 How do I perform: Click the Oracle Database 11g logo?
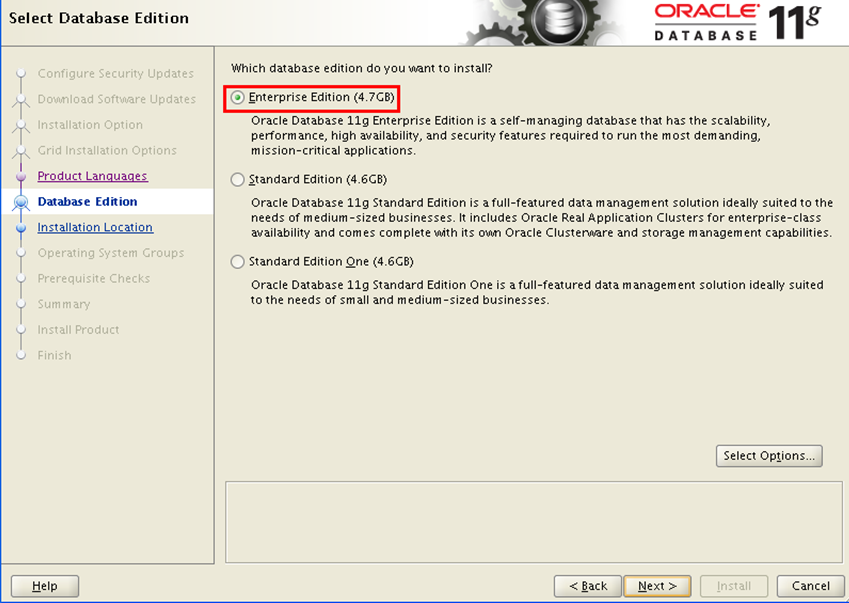(x=737, y=22)
